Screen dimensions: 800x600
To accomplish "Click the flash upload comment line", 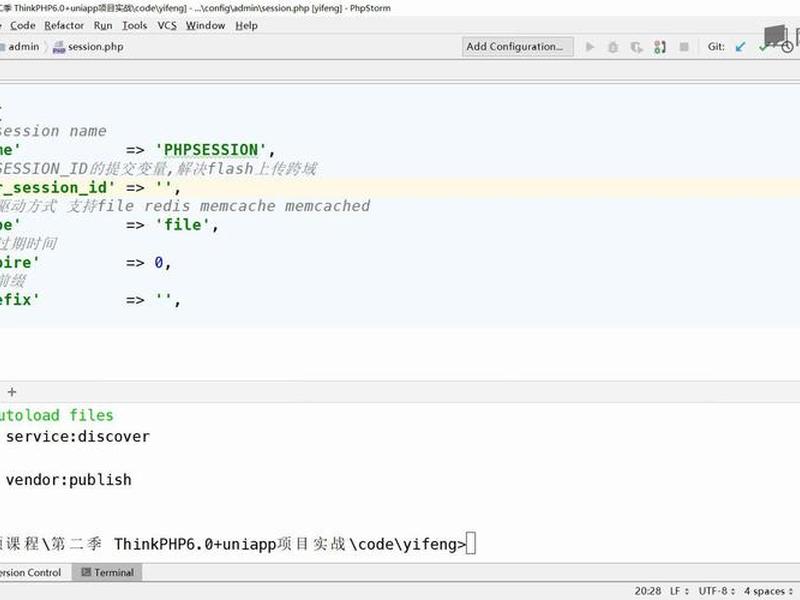I will (x=158, y=168).
